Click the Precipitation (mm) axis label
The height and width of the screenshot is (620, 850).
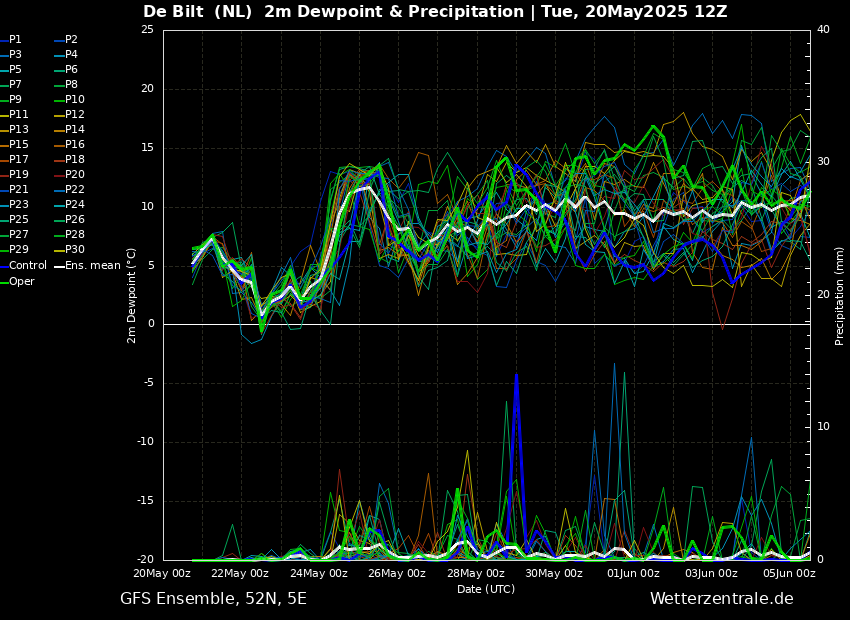click(840, 295)
